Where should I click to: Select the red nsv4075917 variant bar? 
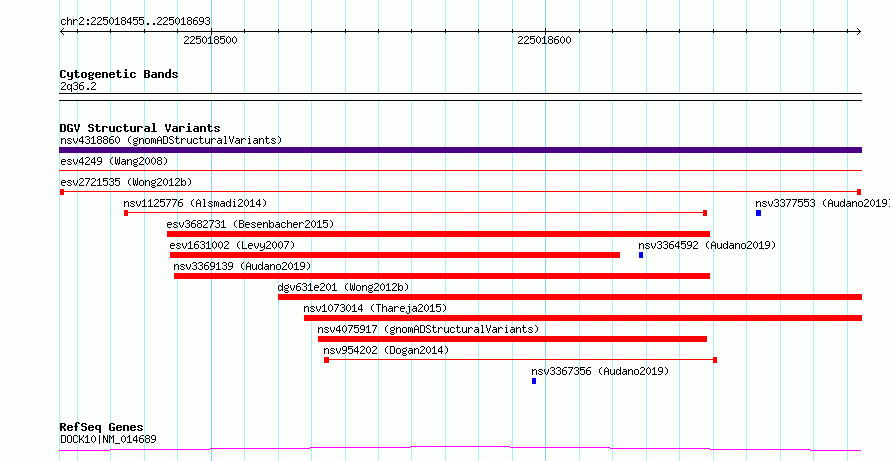(x=512, y=339)
